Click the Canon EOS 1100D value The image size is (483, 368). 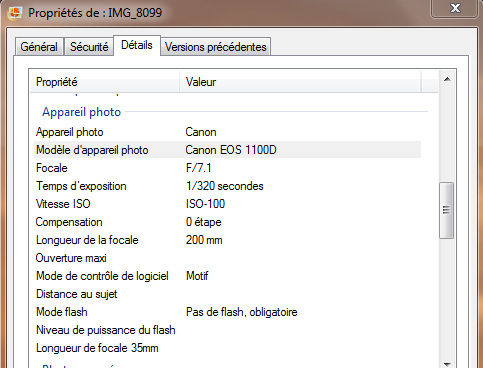click(x=231, y=150)
